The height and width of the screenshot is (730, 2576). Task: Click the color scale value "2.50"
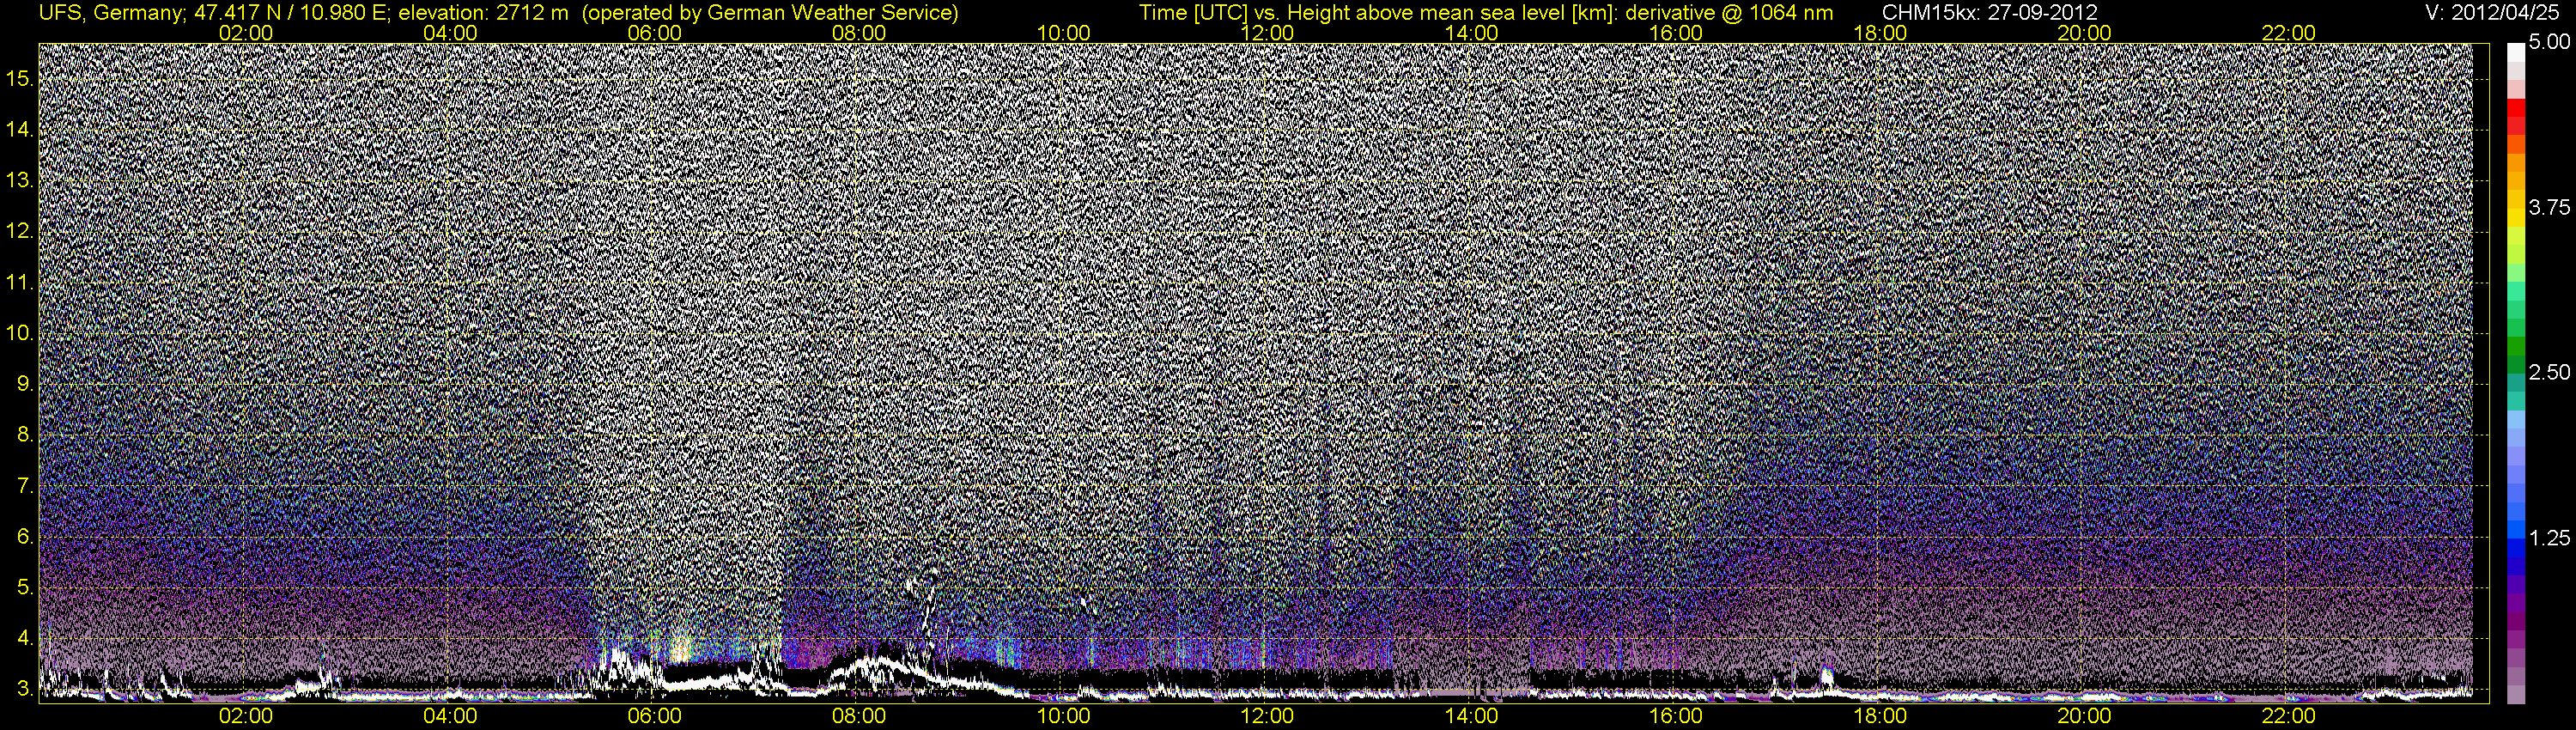point(2549,373)
